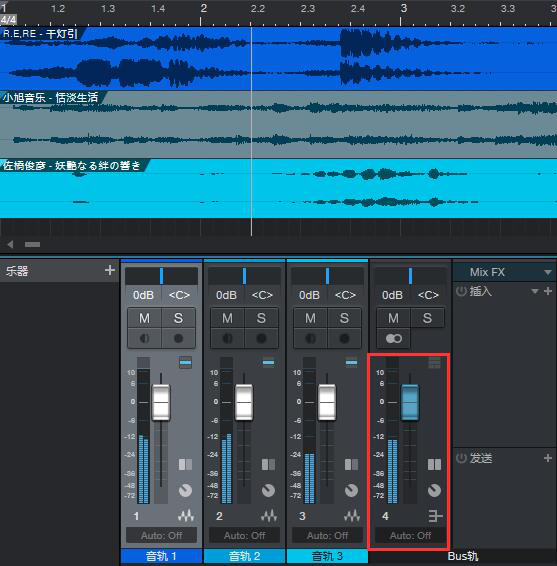Click Auto: Off button on Bus channel
This screenshot has height=566, width=557.
410,535
